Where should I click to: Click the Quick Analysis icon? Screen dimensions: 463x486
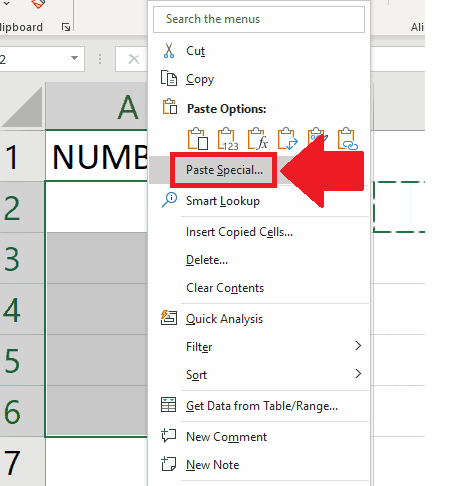pos(169,318)
